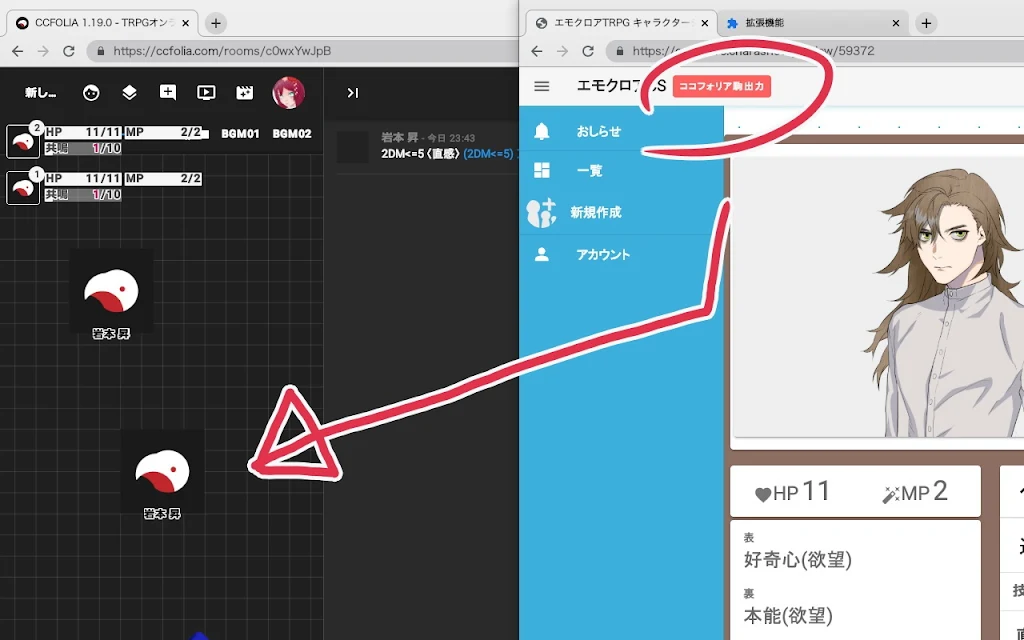Click the HP 11 value on character sheet
1024x640 pixels.
tap(792, 492)
